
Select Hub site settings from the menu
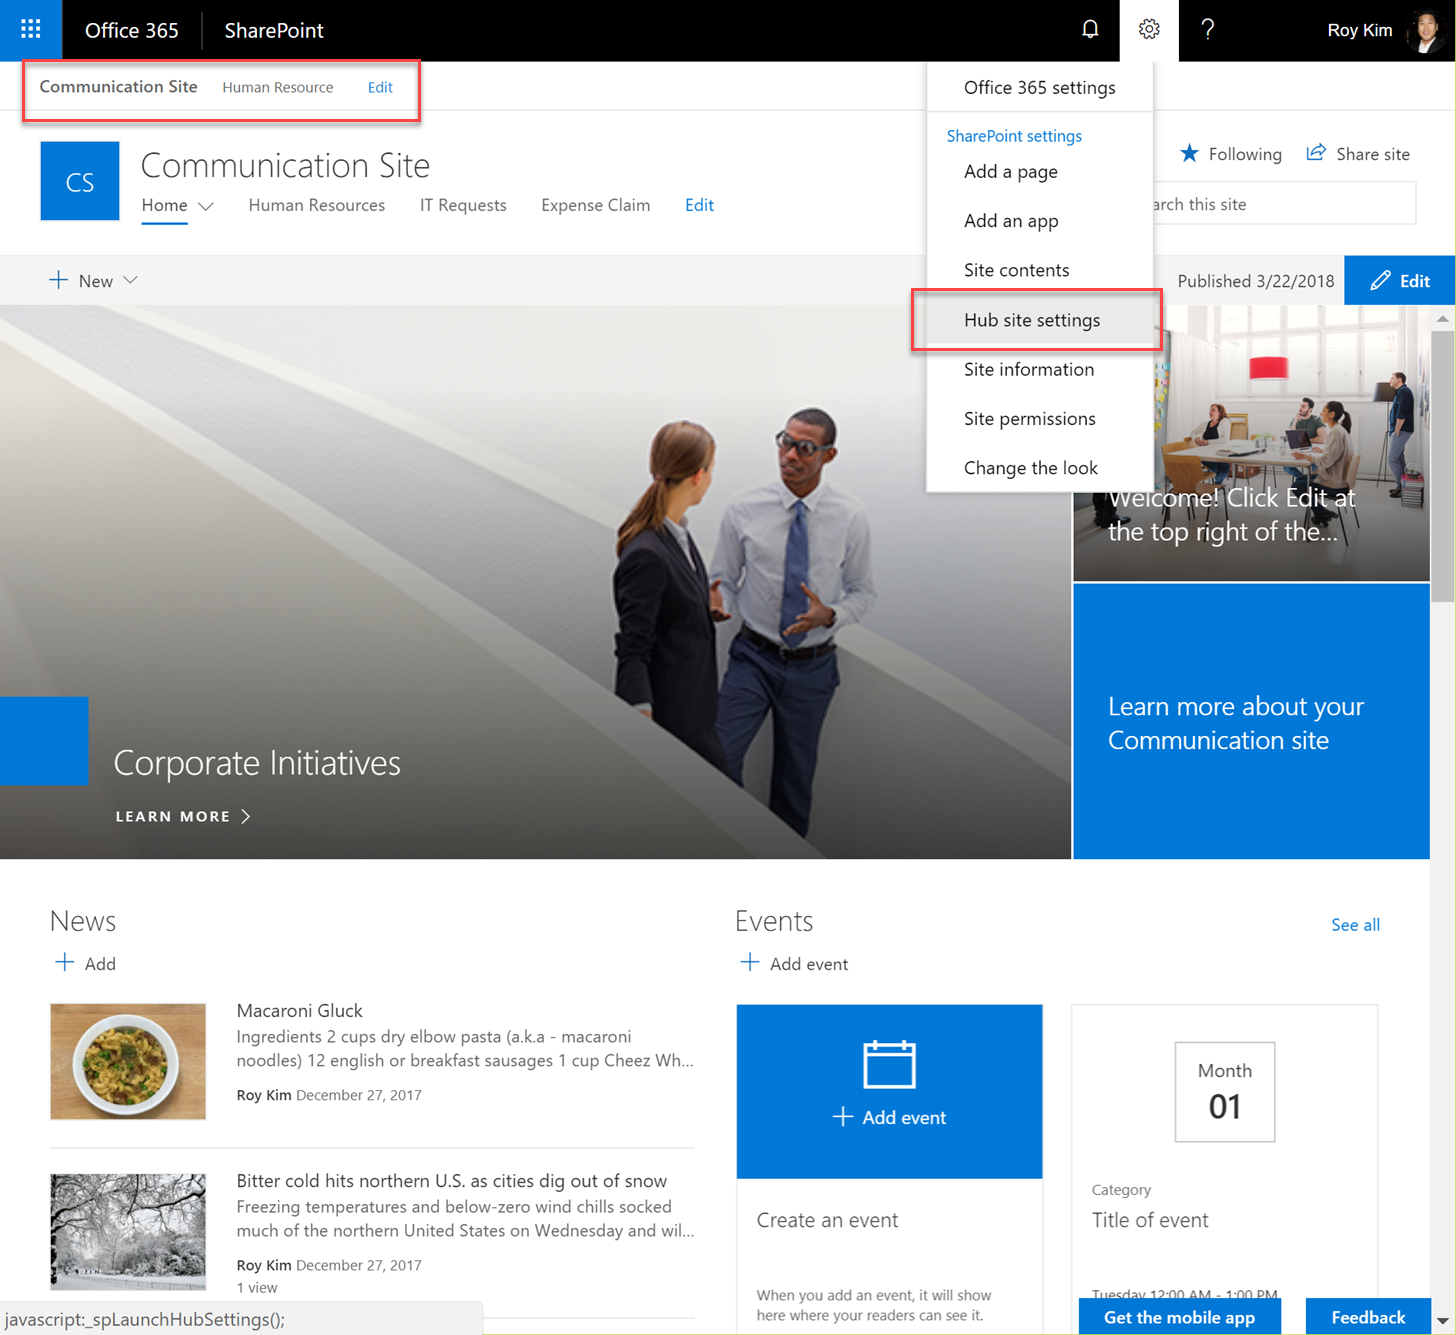point(1031,320)
